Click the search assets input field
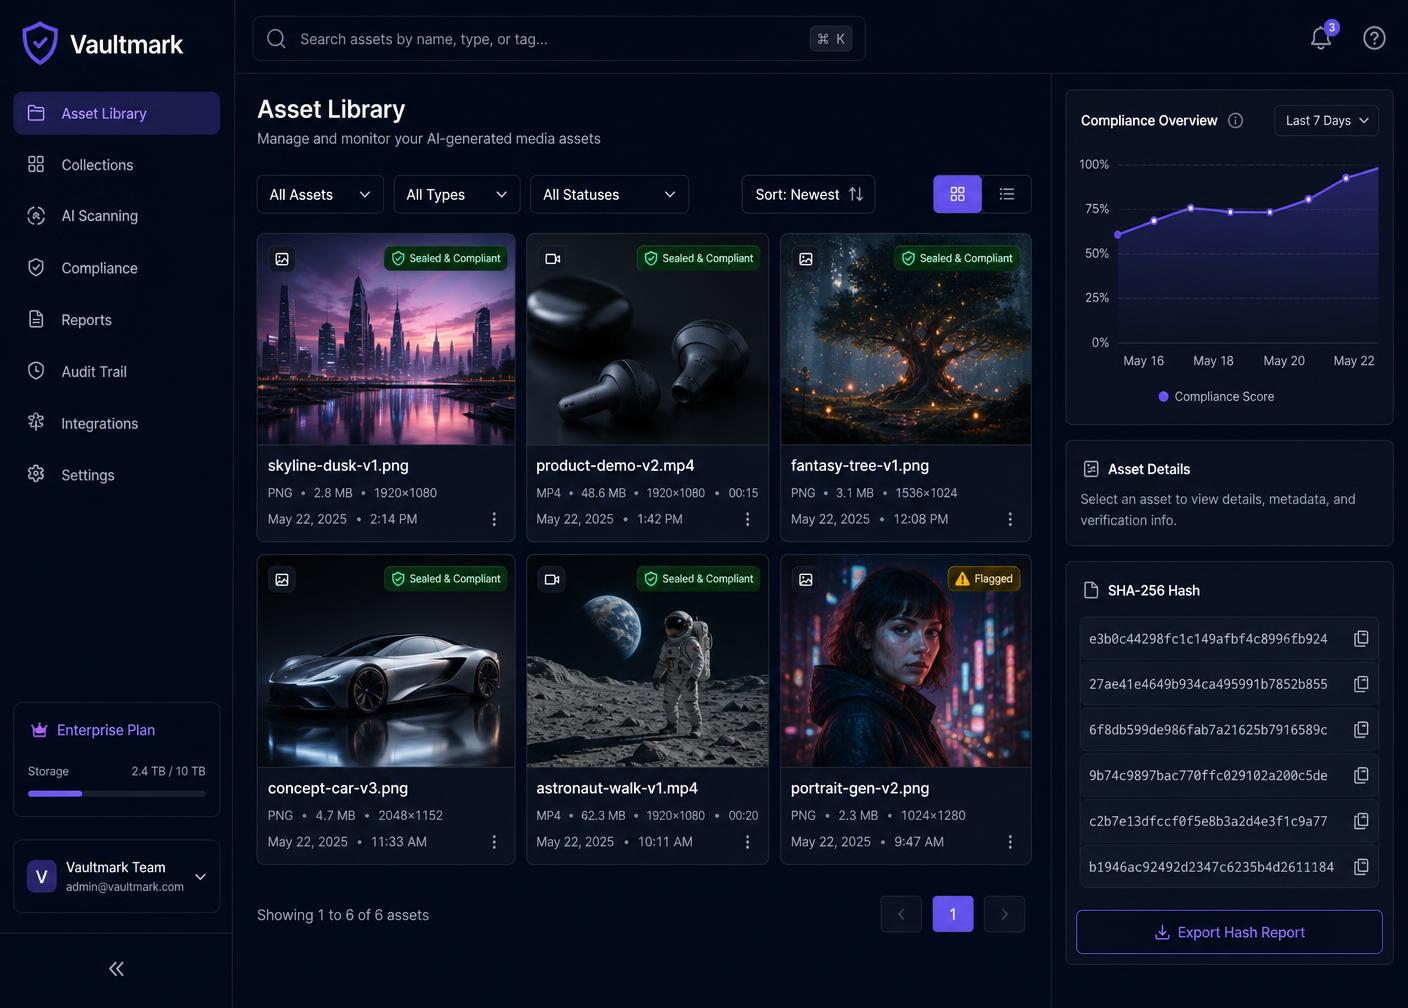This screenshot has width=1408, height=1008. [x=559, y=39]
